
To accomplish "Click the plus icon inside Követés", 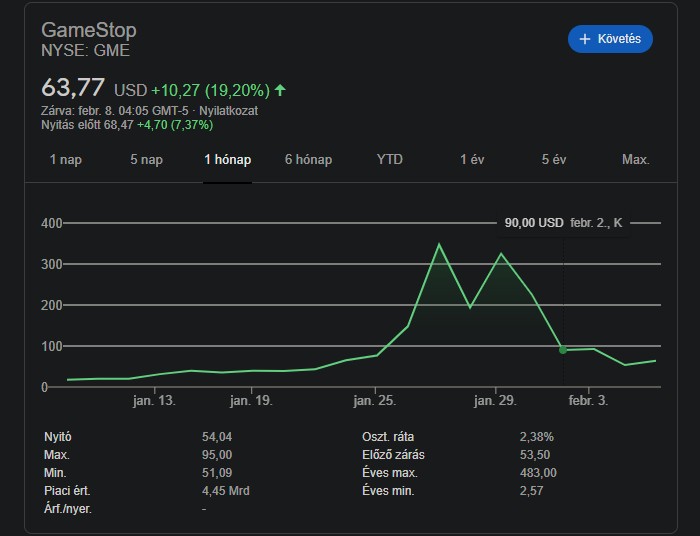I will 585,39.
